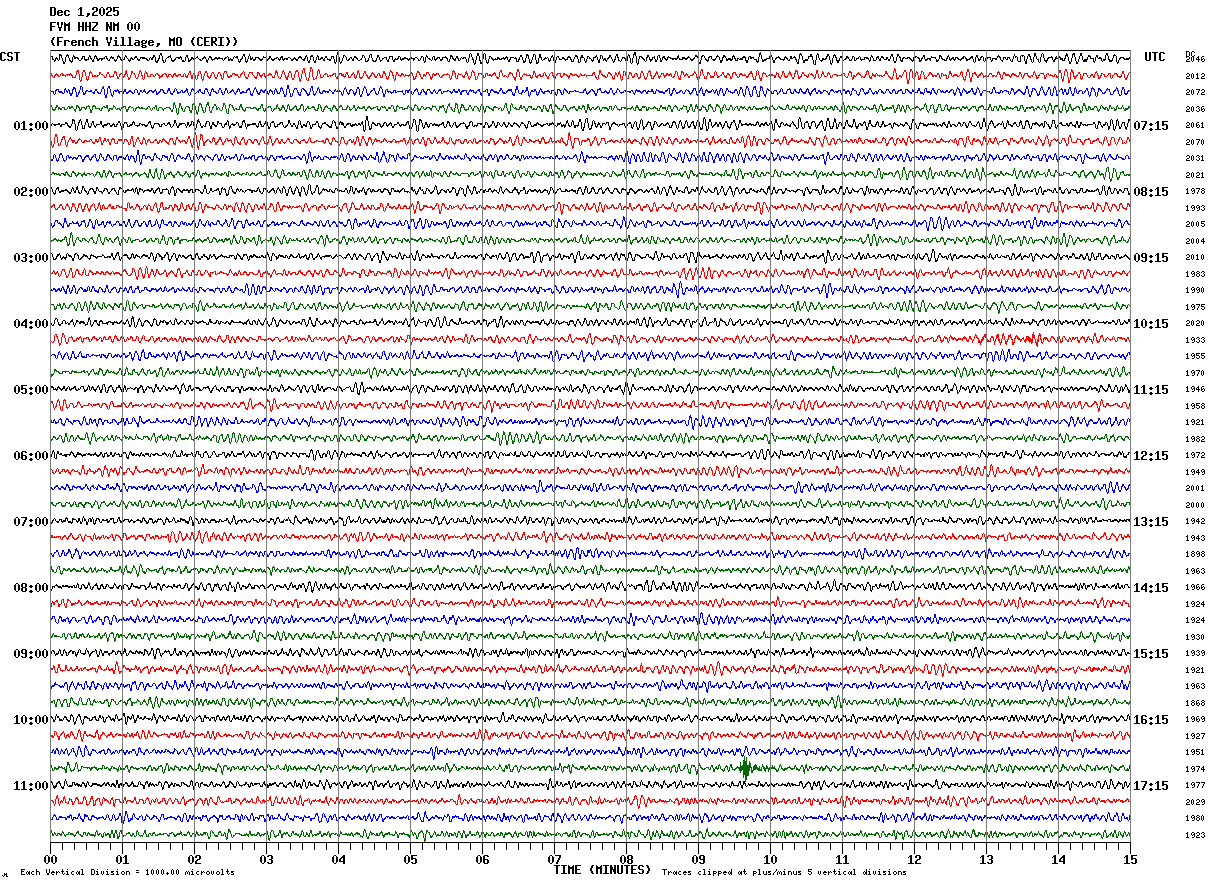Click the 07:00 CST time label
Image resolution: width=1210 pixels, height=886 pixels.
(x=31, y=522)
